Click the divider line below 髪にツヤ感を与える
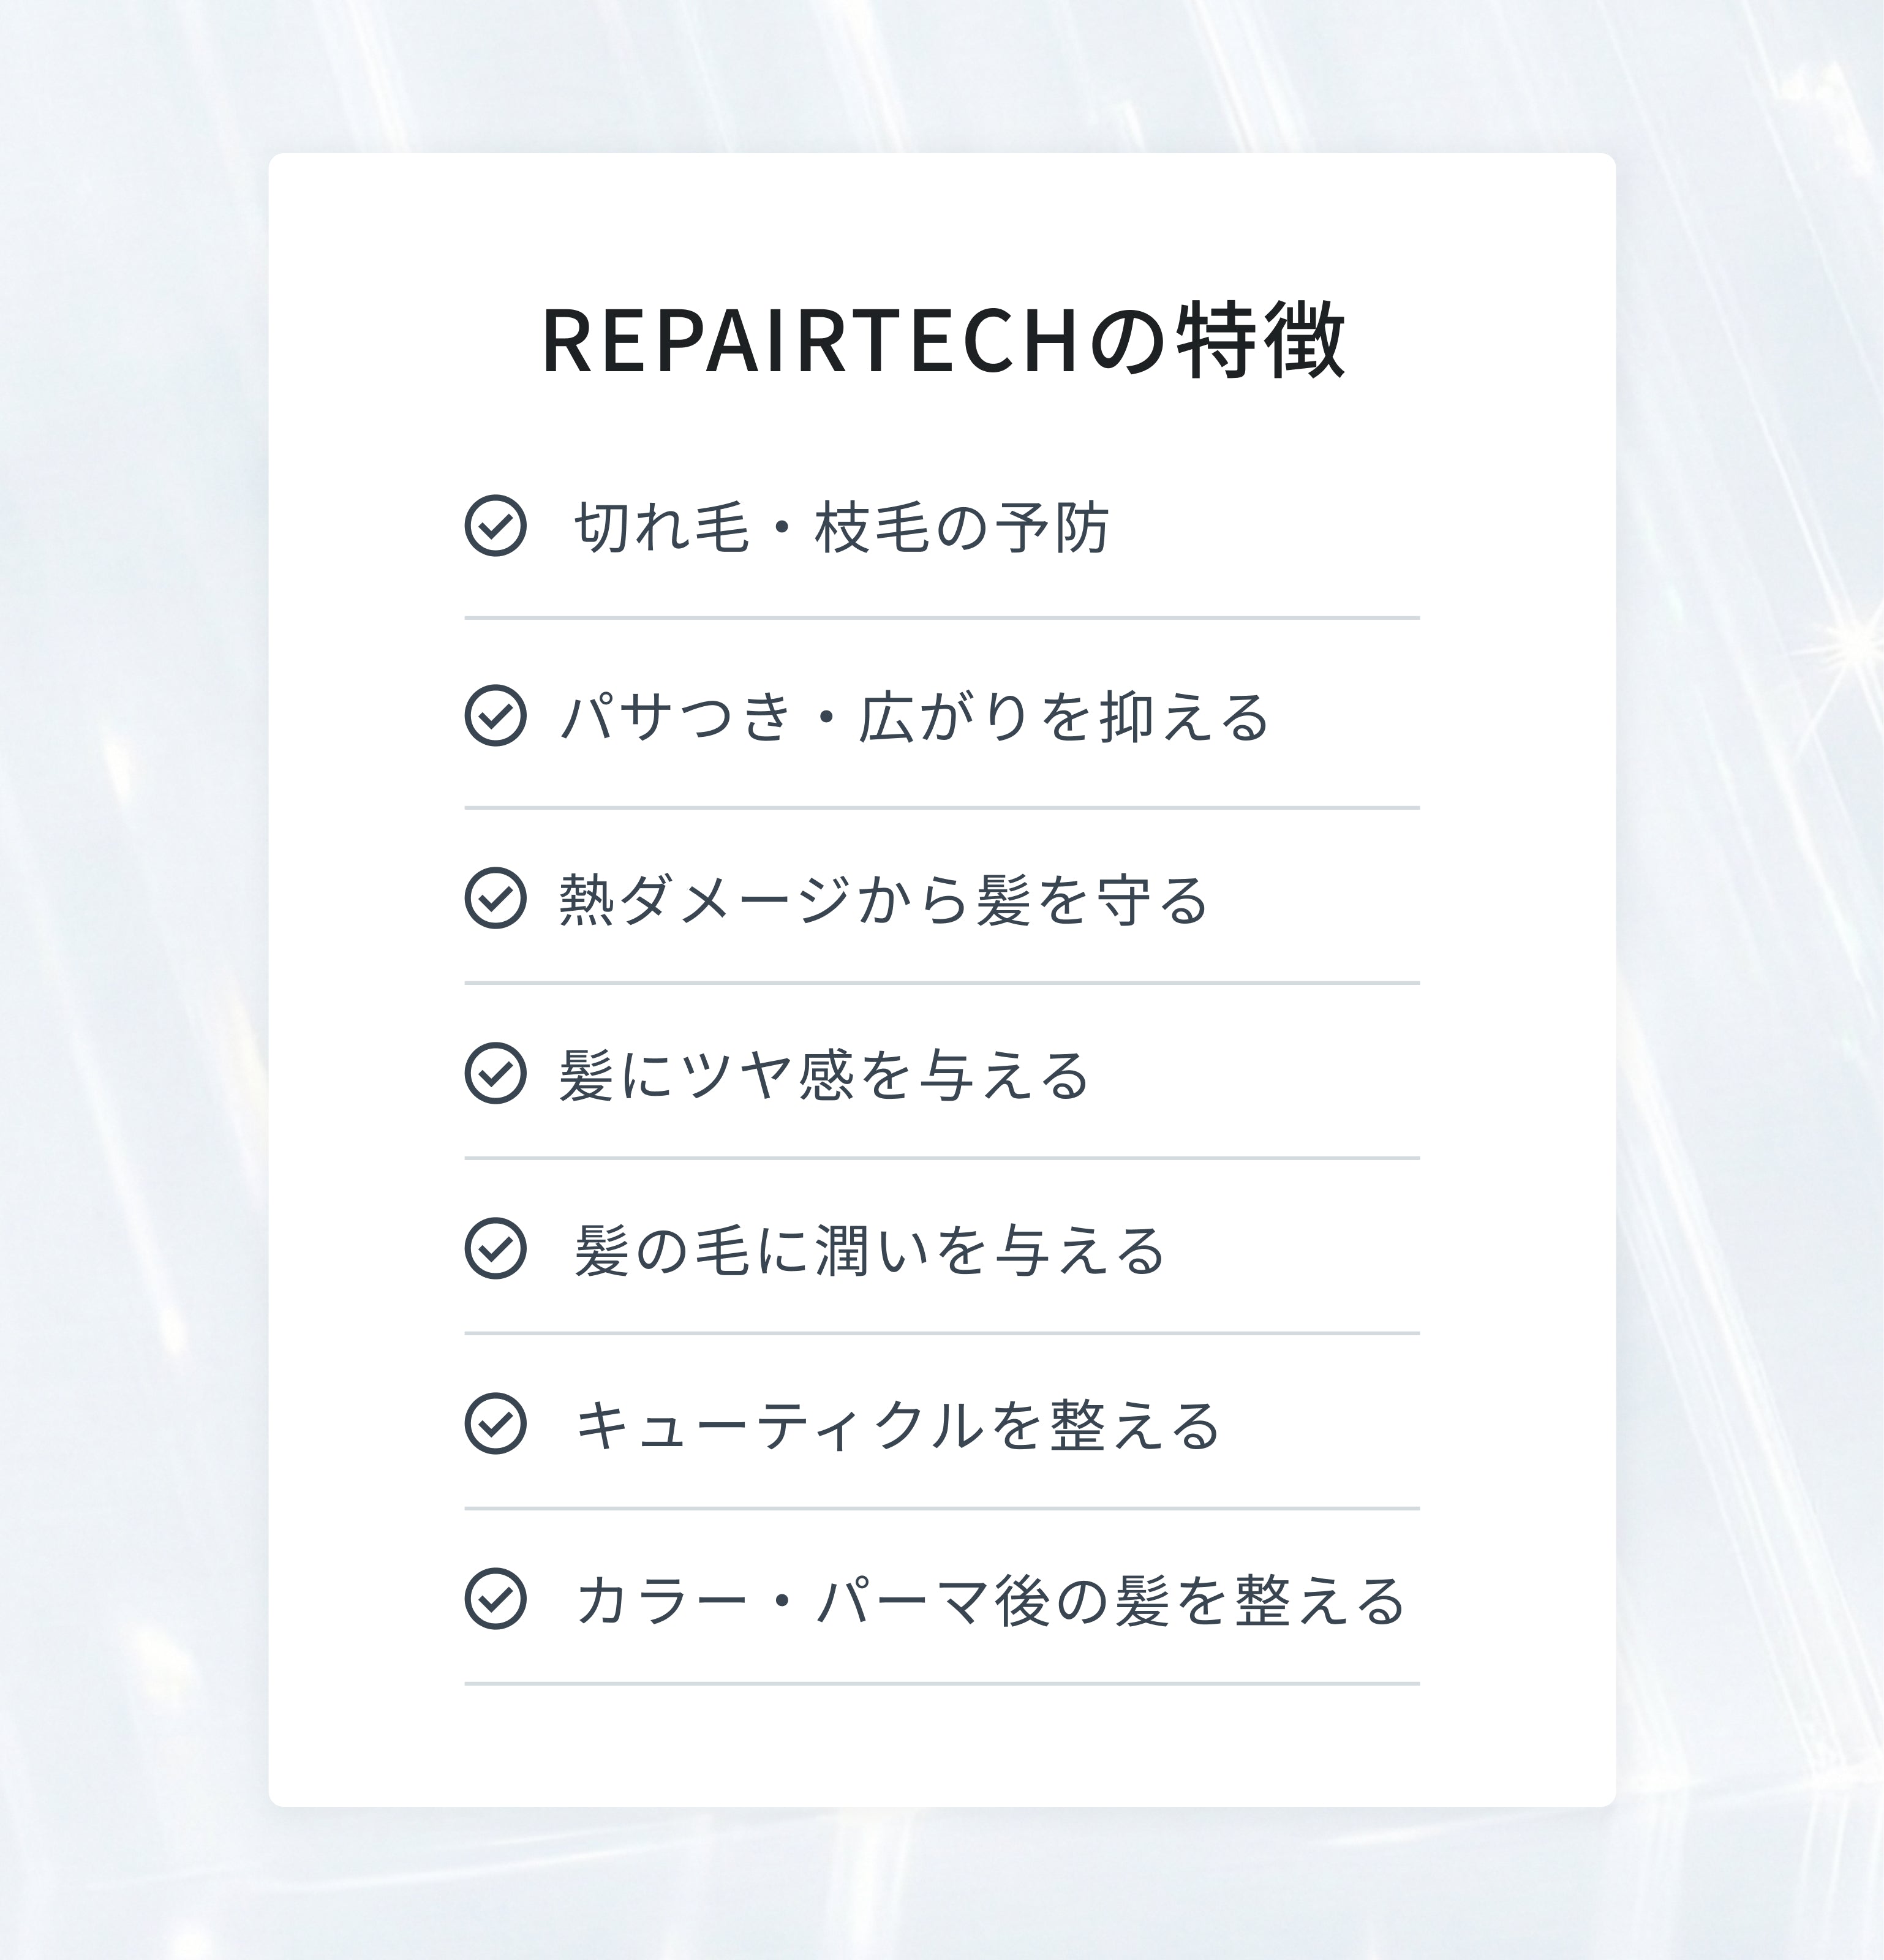The height and width of the screenshot is (1960, 1884). coord(942,1158)
